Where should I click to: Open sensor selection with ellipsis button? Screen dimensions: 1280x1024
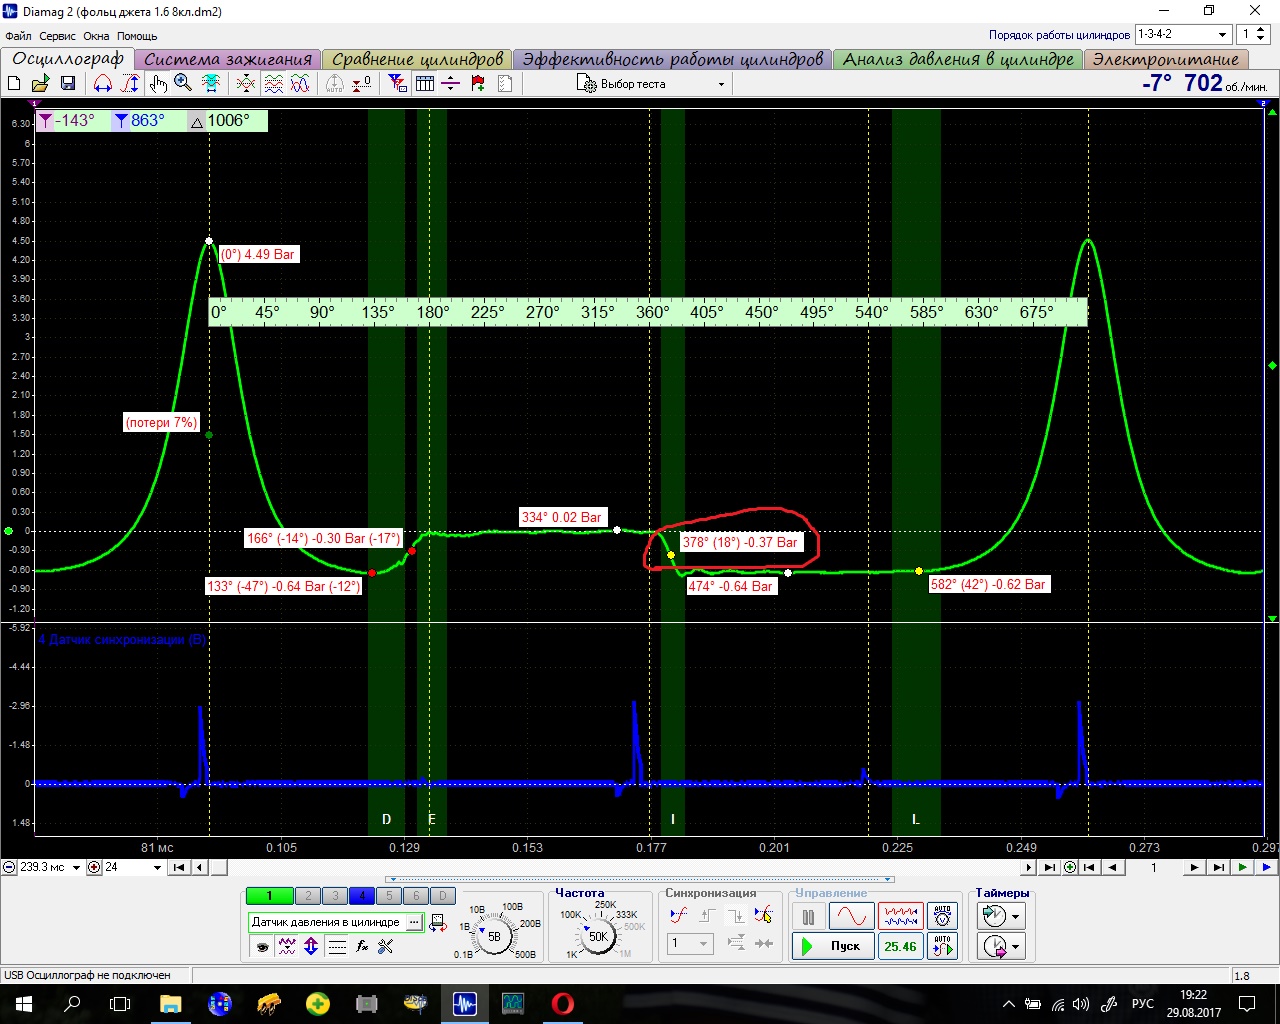click(414, 922)
